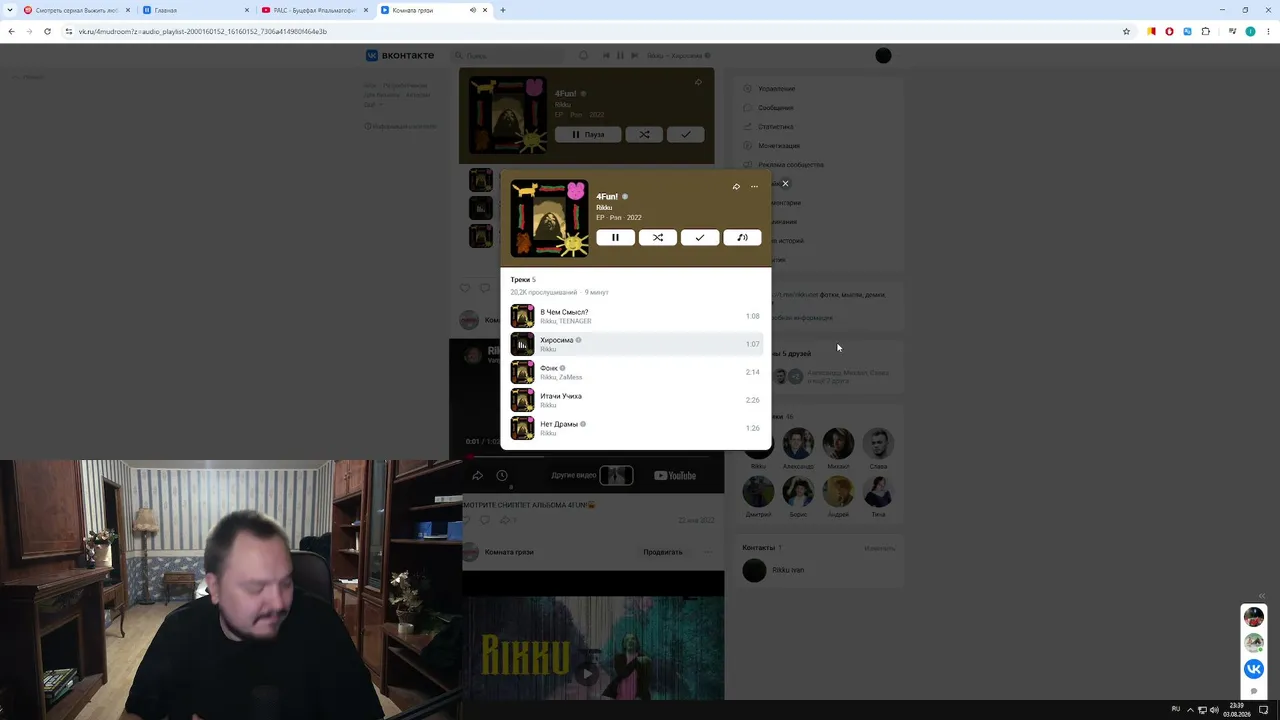Screen dimensions: 1280x720
Task: Open the Rikku artist link in the popup header
Action: [x=604, y=207]
